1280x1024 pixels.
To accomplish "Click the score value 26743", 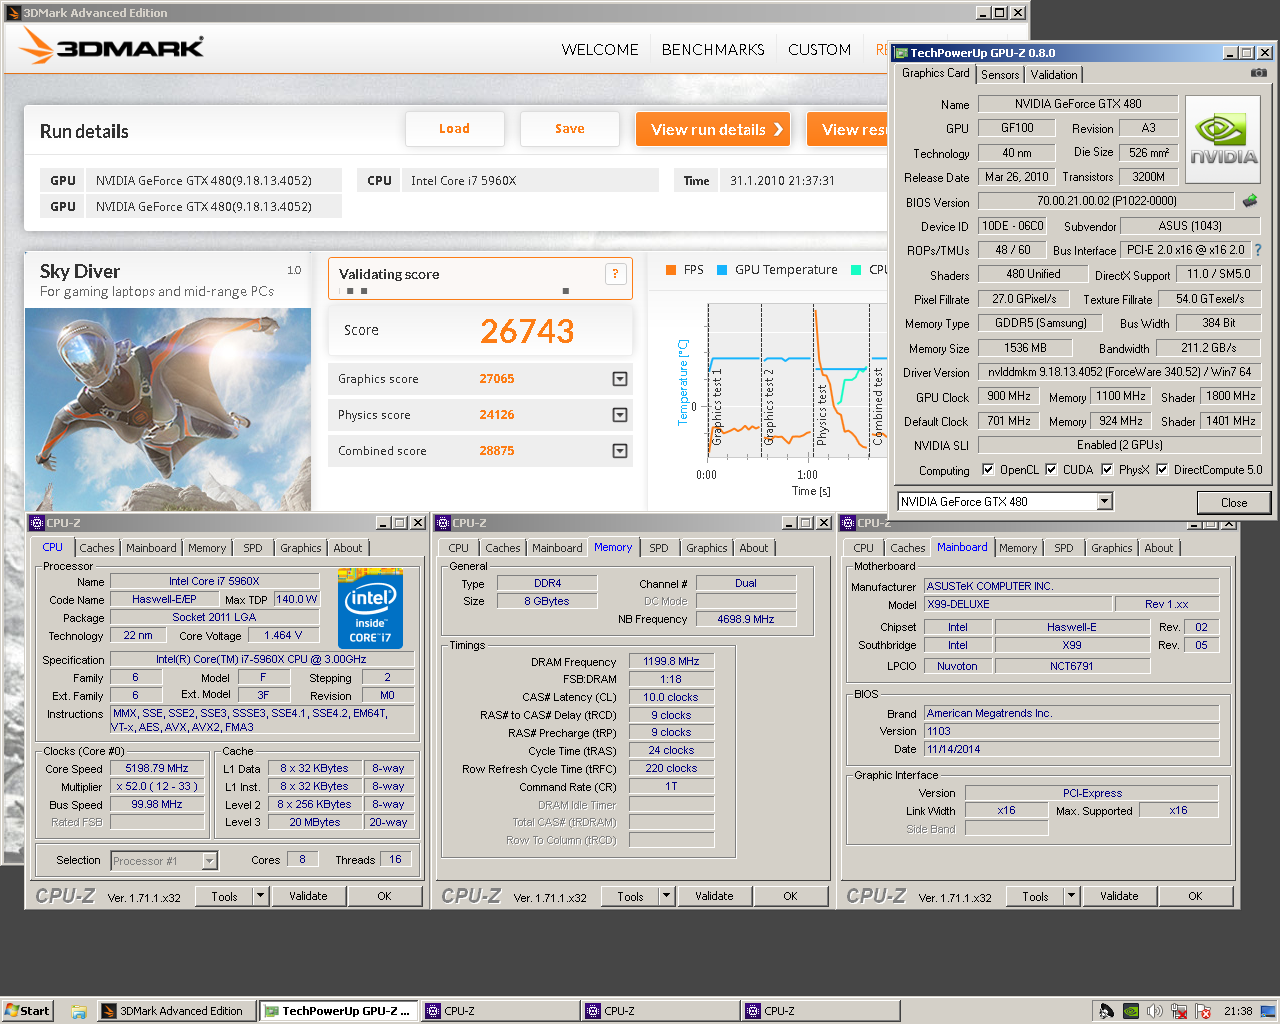I will coord(527,331).
